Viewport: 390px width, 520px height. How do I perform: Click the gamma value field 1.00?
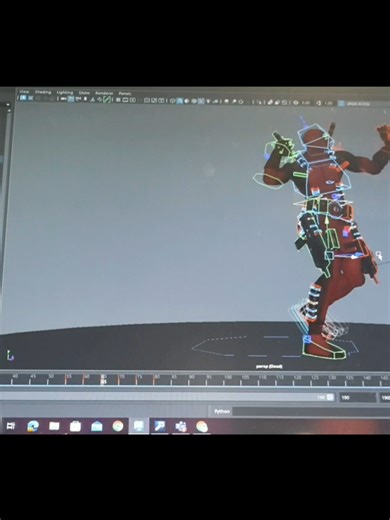[x=328, y=103]
